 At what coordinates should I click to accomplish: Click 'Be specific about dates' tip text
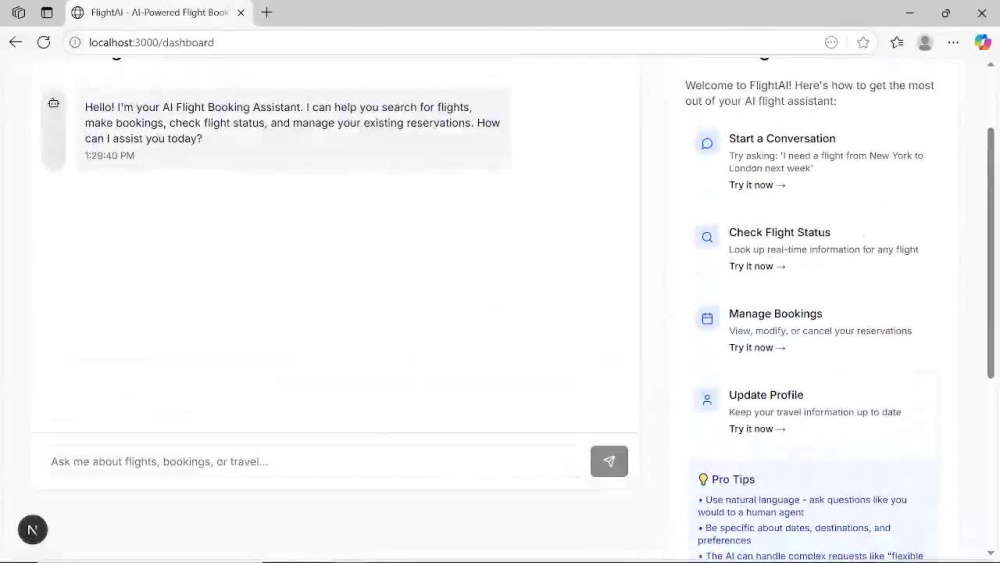click(x=794, y=534)
